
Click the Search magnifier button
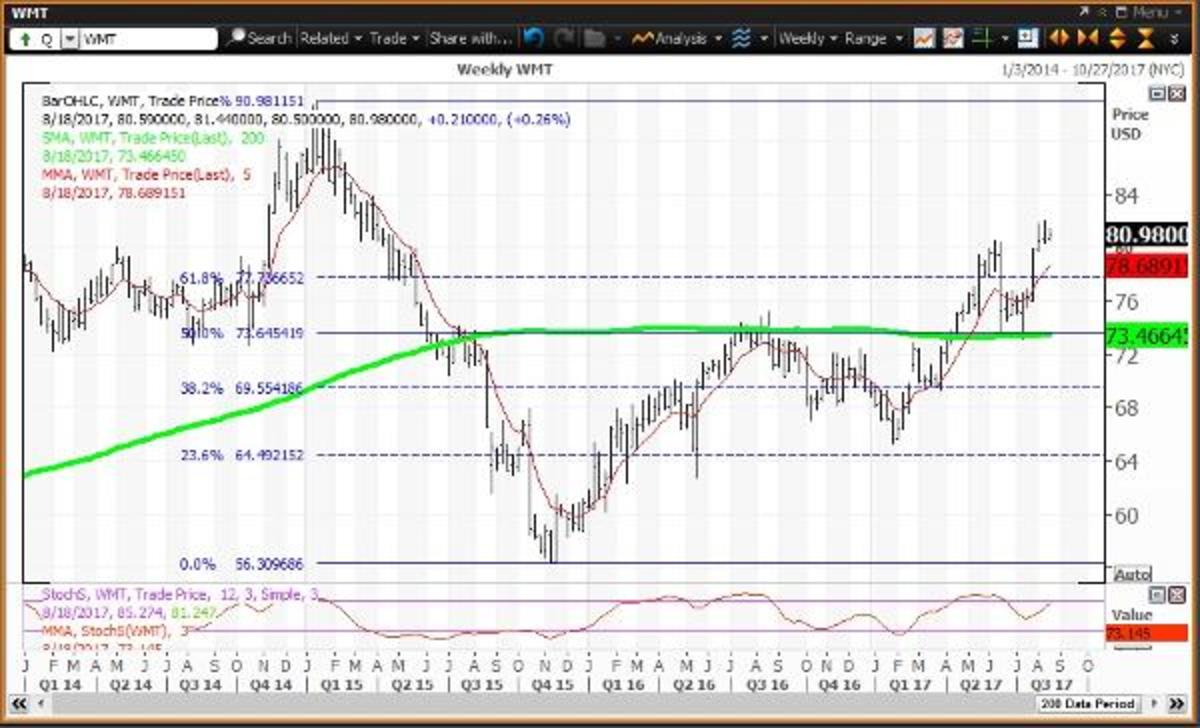(x=257, y=38)
